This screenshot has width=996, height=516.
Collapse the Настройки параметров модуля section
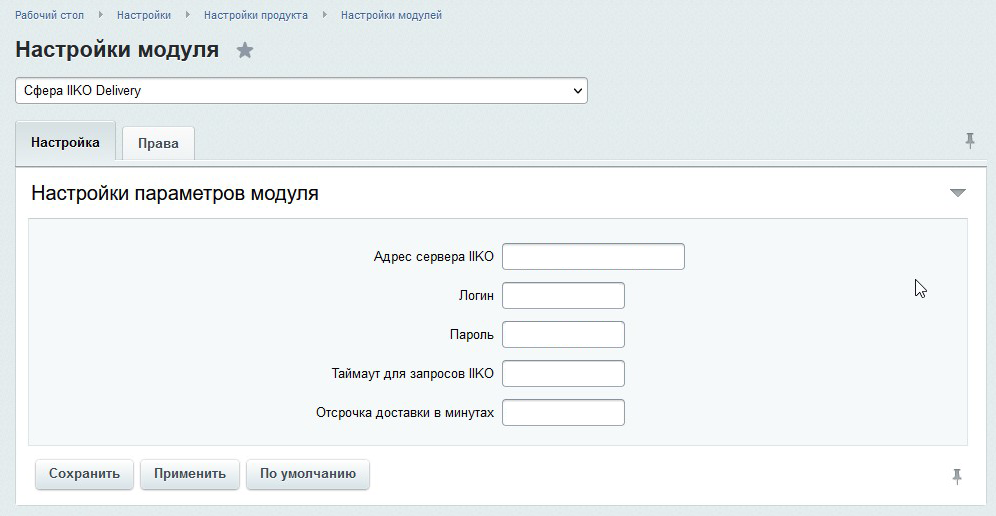tap(957, 193)
